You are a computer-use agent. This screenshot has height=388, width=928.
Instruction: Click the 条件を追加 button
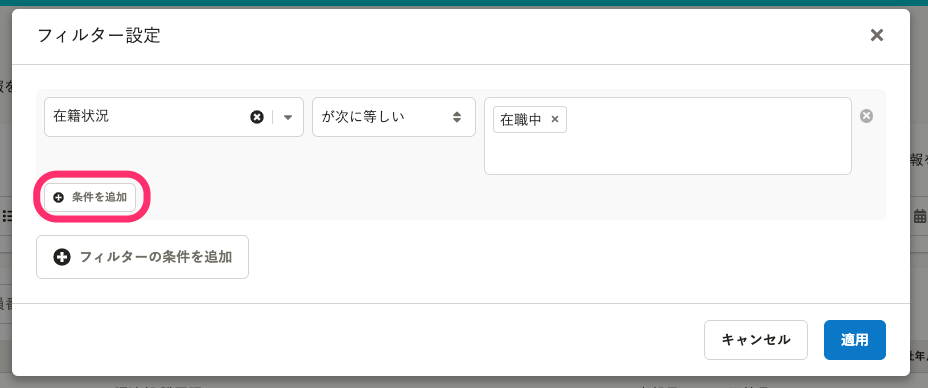tap(91, 198)
